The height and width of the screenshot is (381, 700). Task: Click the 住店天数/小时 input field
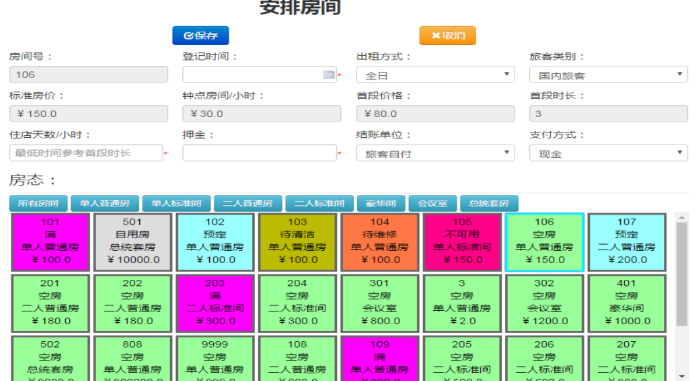(x=86, y=153)
